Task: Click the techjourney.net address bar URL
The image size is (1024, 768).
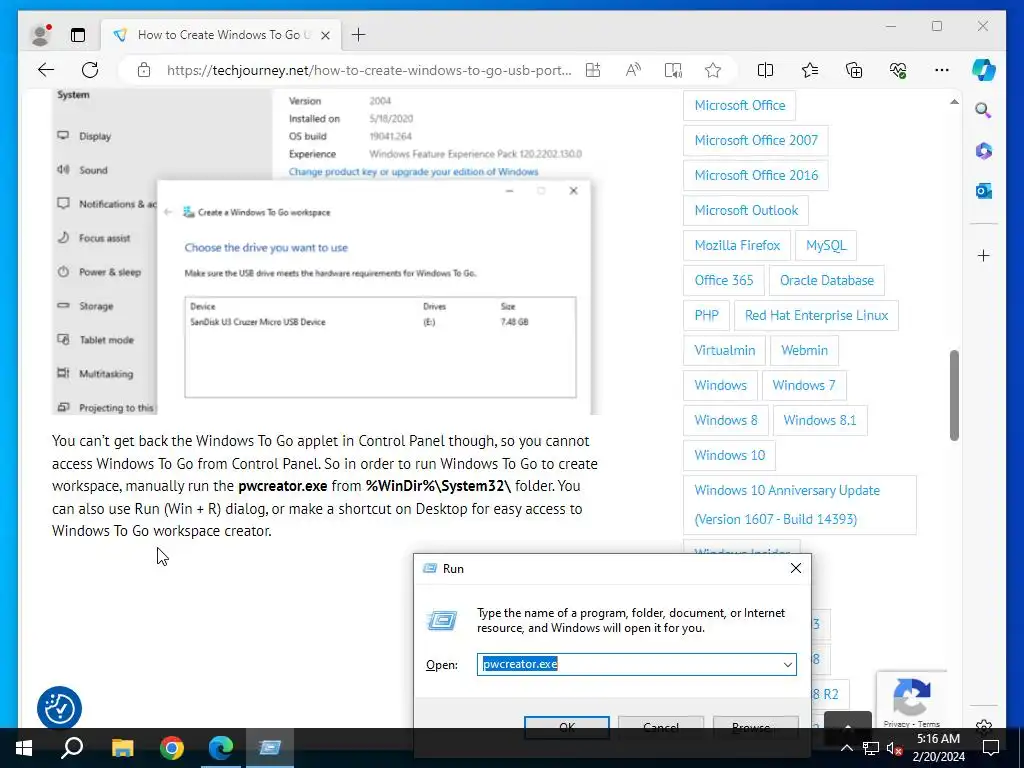Action: pos(369,70)
